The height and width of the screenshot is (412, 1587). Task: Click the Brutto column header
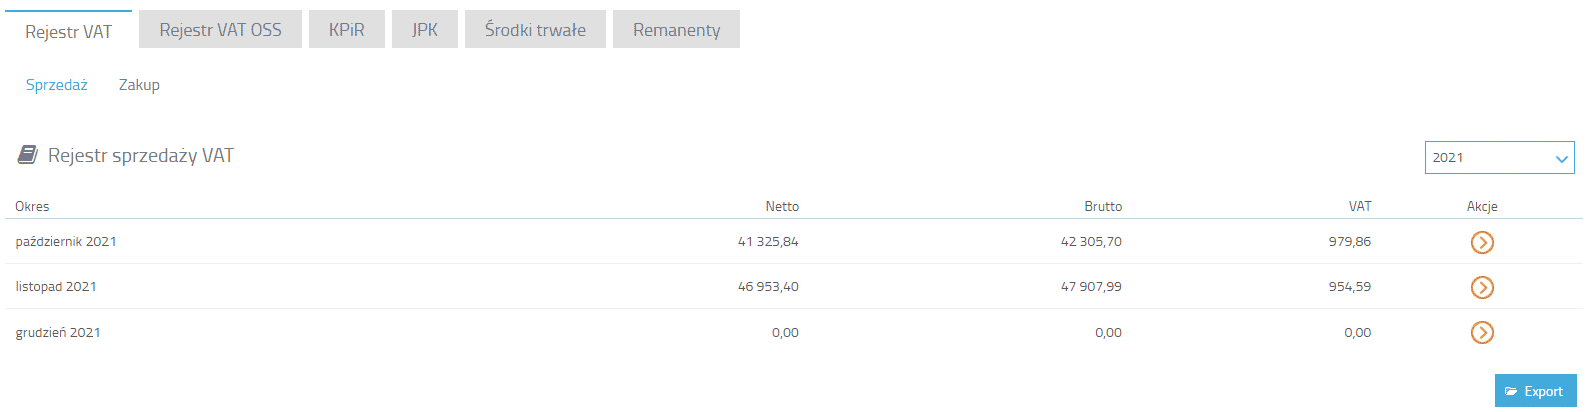1103,206
